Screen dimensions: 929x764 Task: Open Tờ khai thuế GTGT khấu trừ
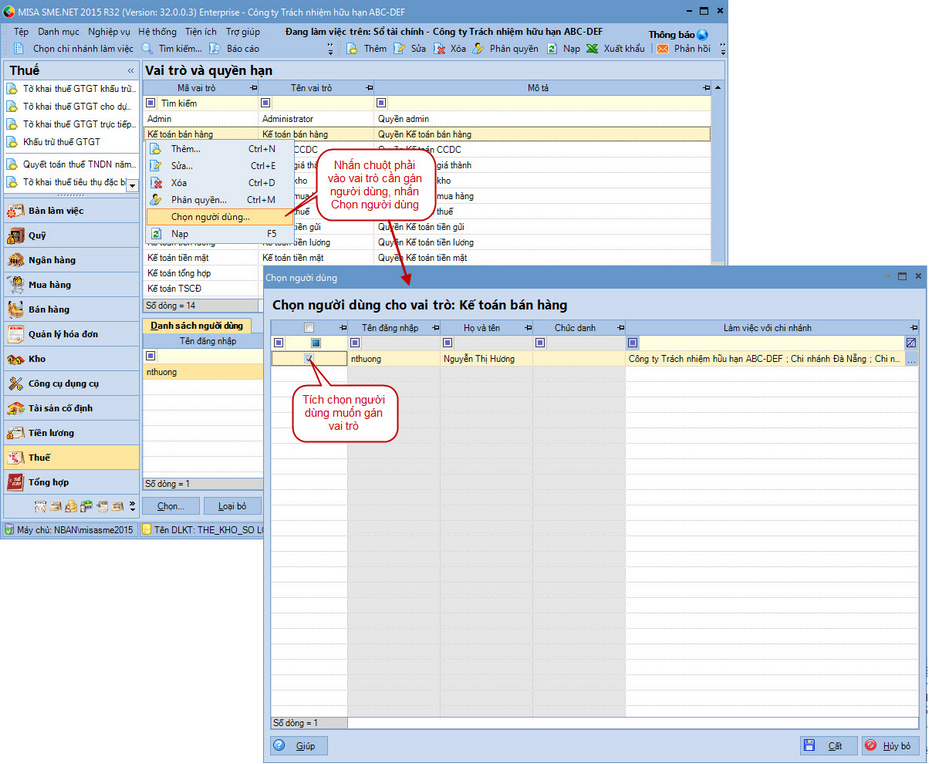[x=72, y=89]
